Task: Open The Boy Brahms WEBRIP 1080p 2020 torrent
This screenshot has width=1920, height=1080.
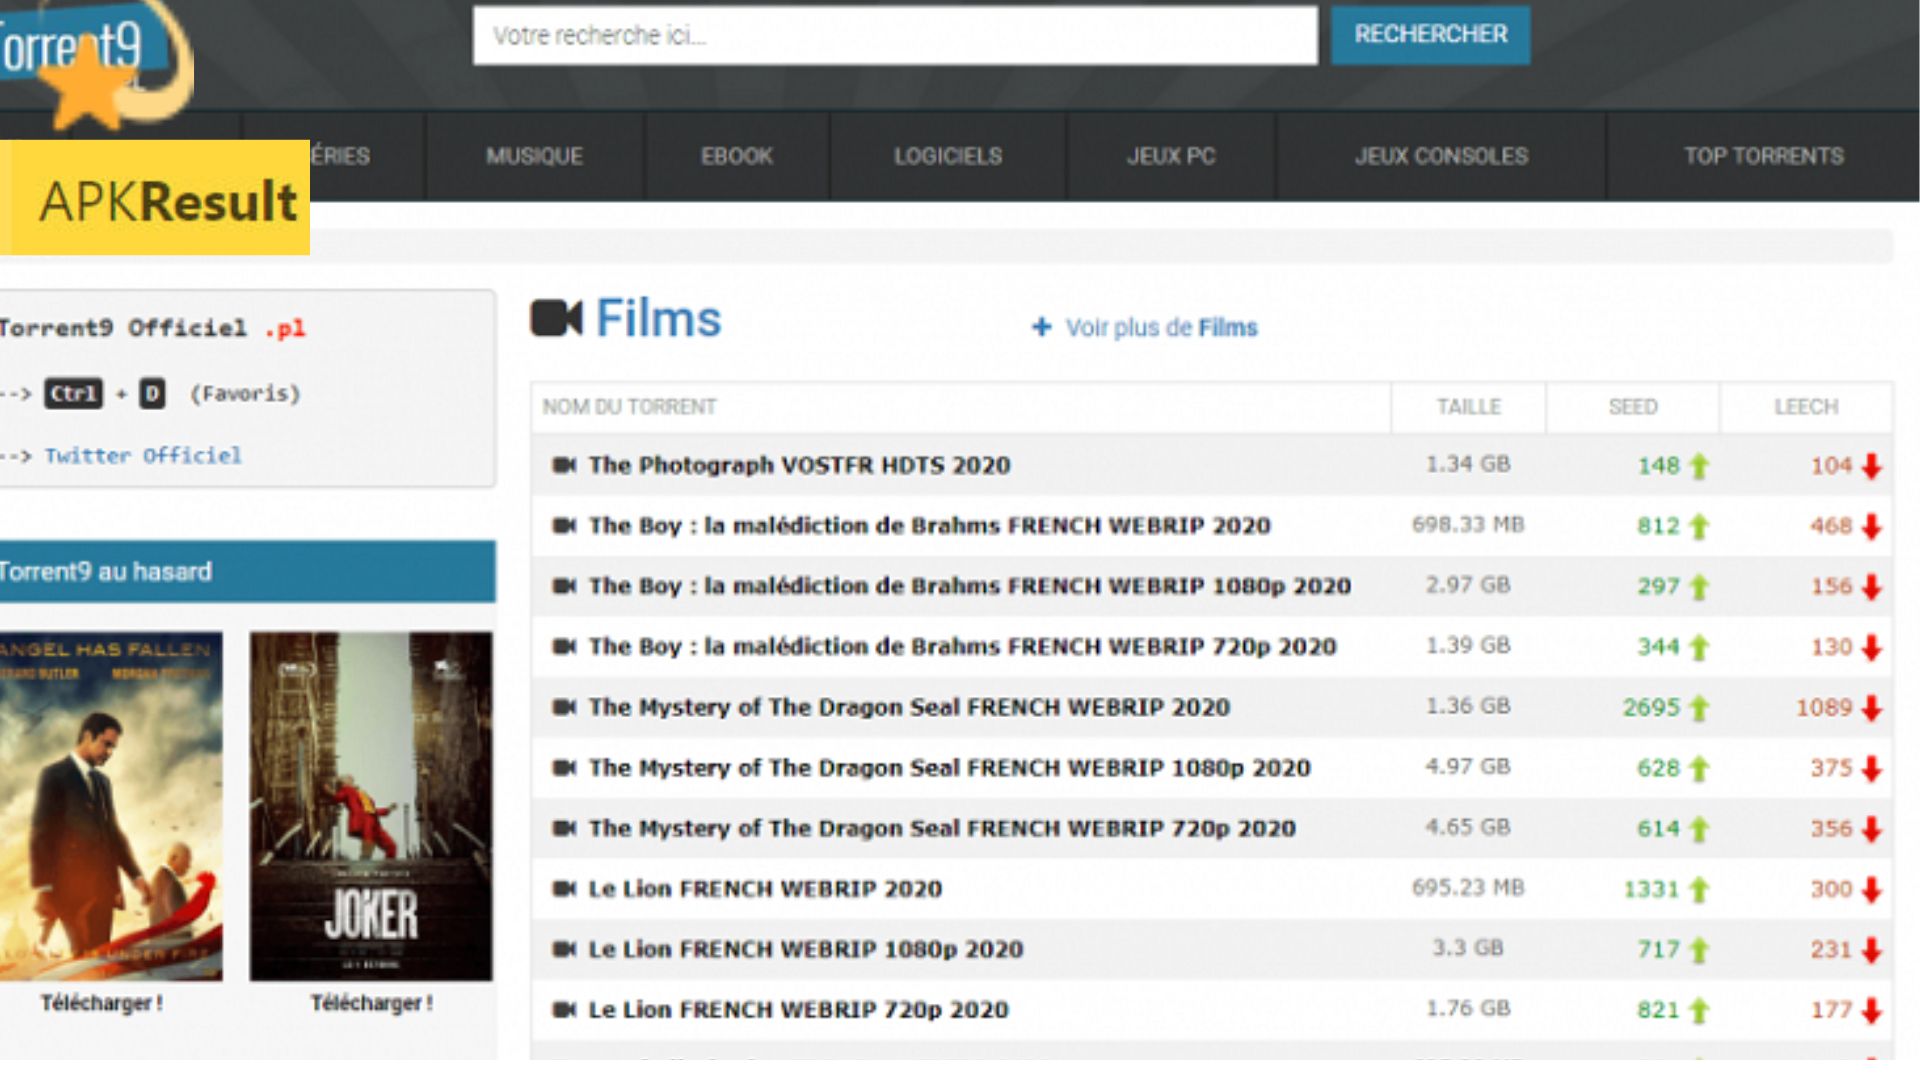Action: pos(969,586)
